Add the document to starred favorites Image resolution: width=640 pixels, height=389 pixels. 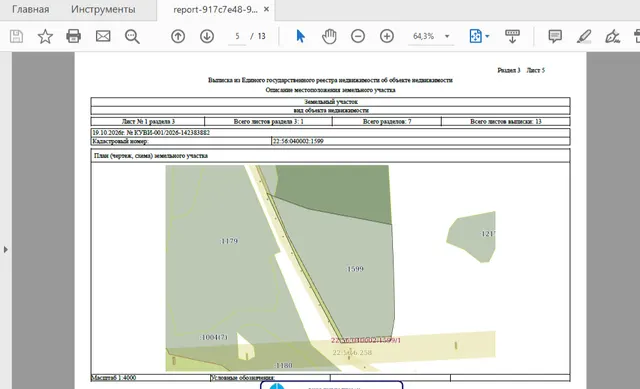pyautogui.click(x=45, y=36)
